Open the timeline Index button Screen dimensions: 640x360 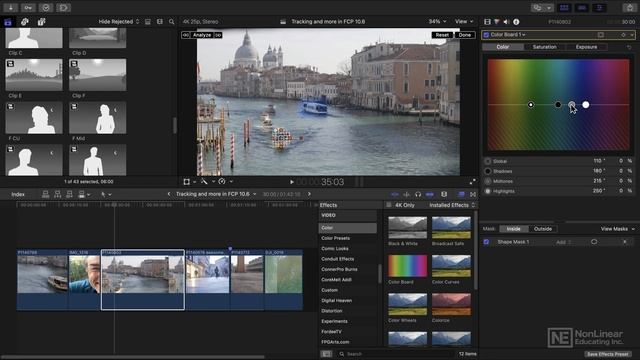point(18,194)
